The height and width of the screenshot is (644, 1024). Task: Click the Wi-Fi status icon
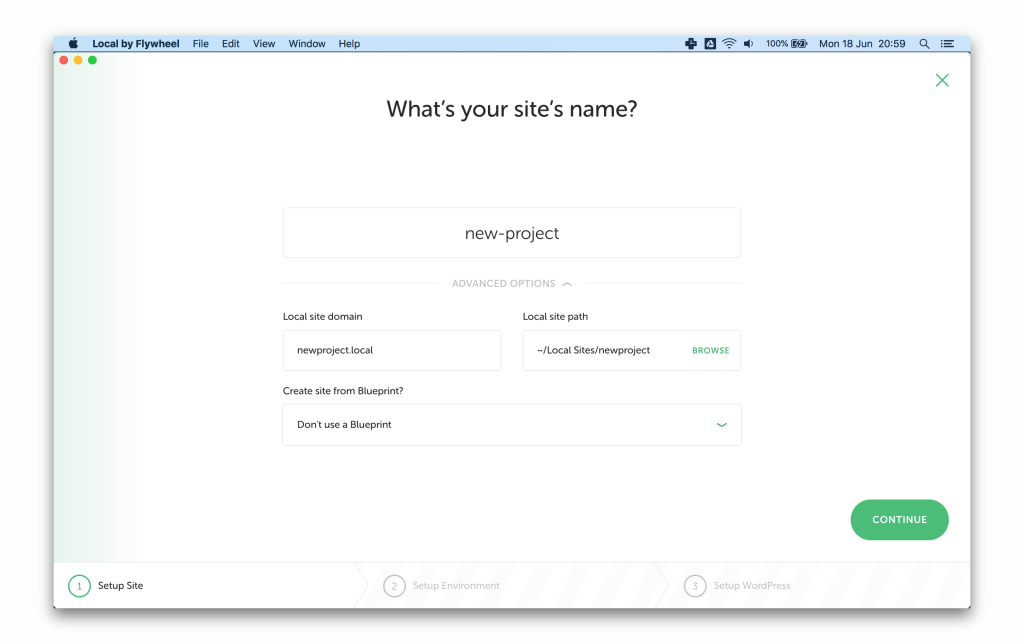click(729, 44)
